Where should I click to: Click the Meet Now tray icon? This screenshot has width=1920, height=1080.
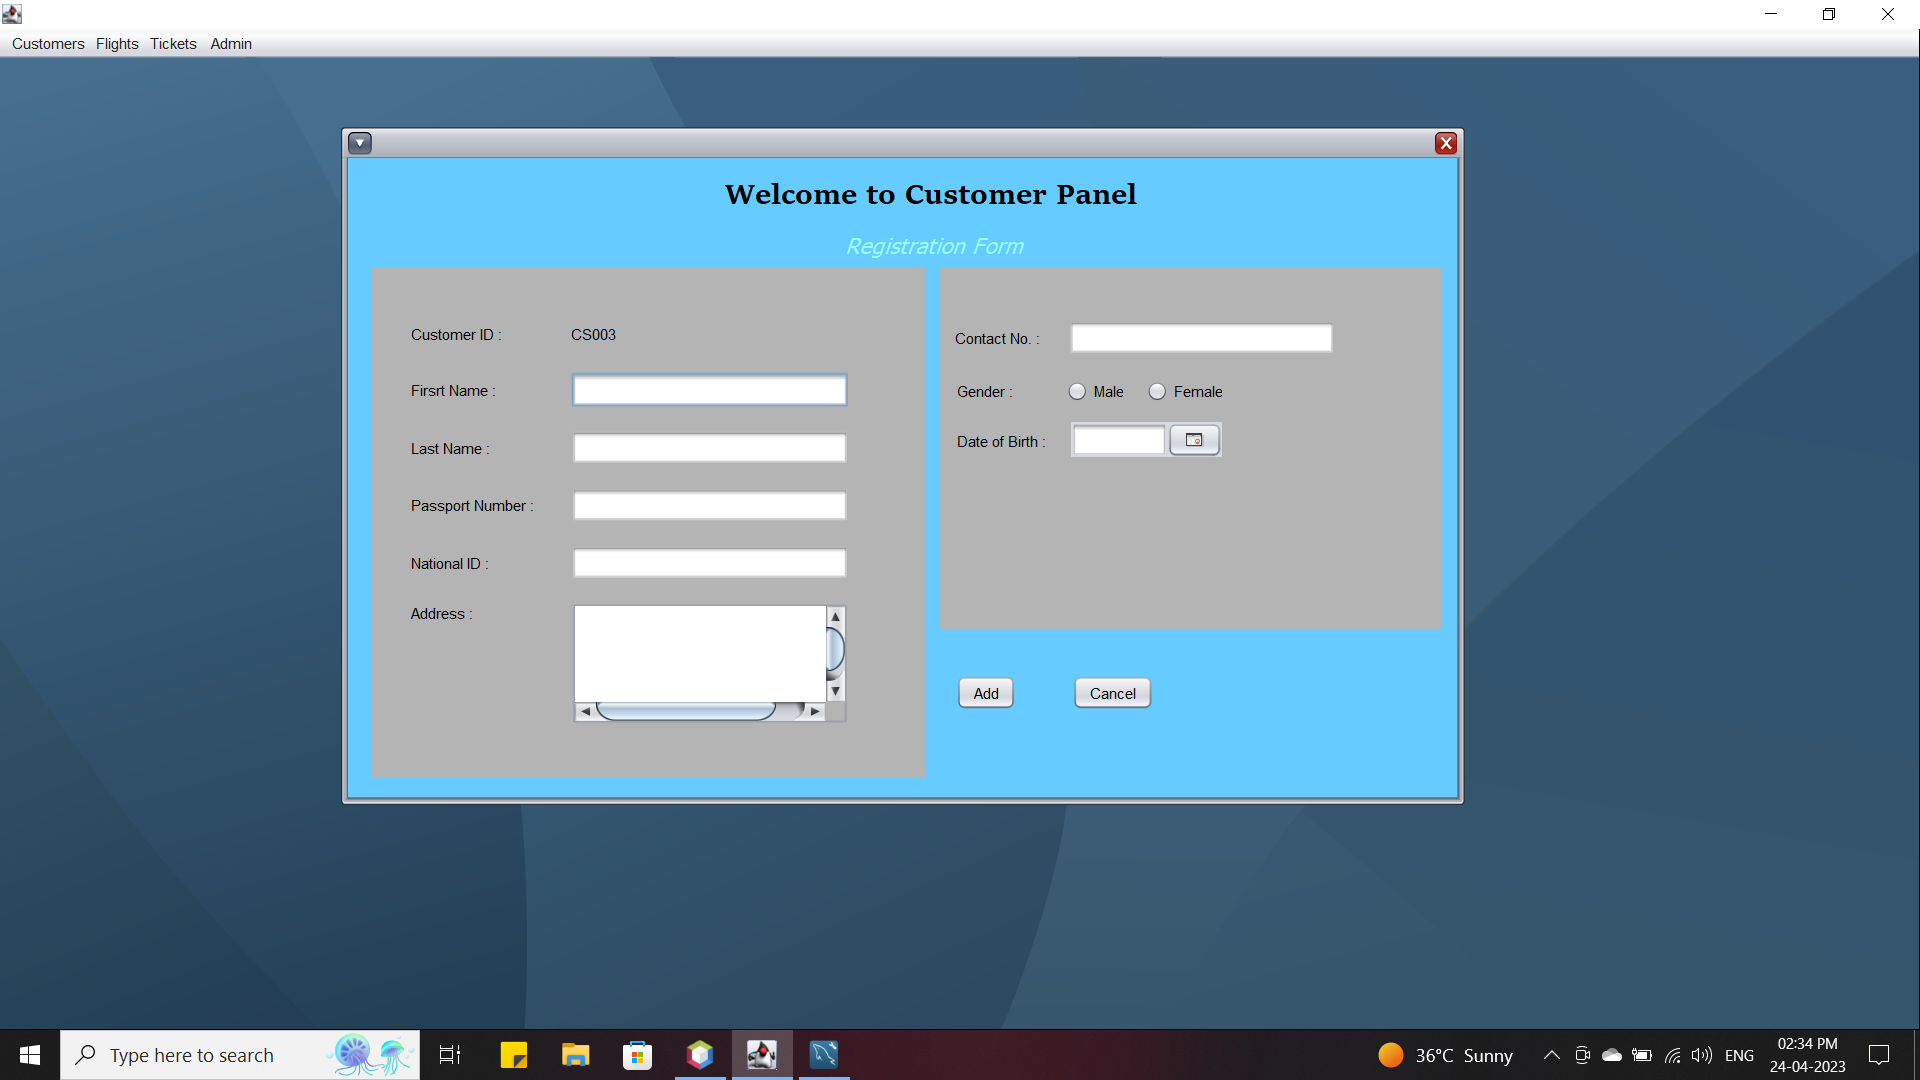[x=1582, y=1055]
